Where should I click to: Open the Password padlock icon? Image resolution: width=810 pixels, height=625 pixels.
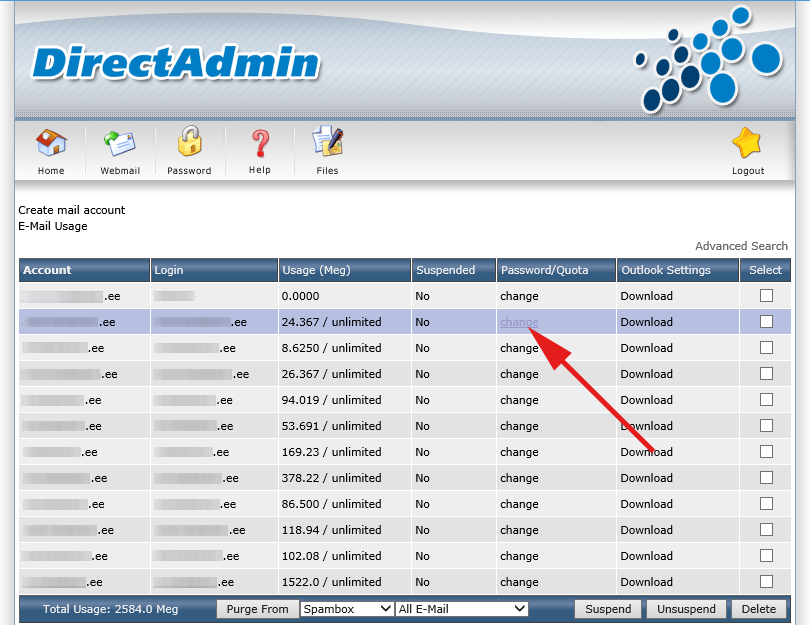coord(190,141)
